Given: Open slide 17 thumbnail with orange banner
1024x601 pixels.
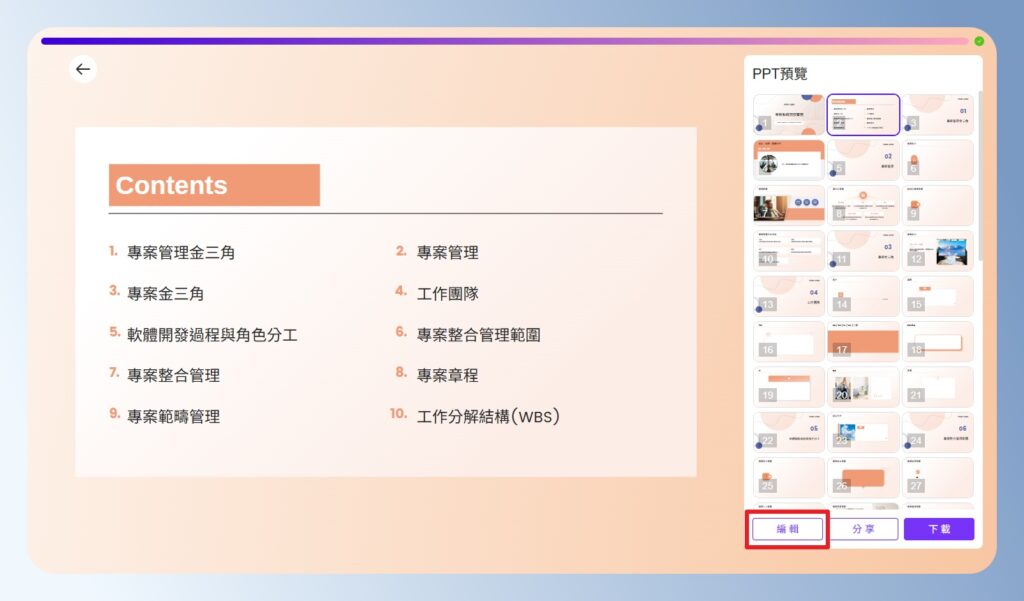Looking at the screenshot, I should 862,340.
